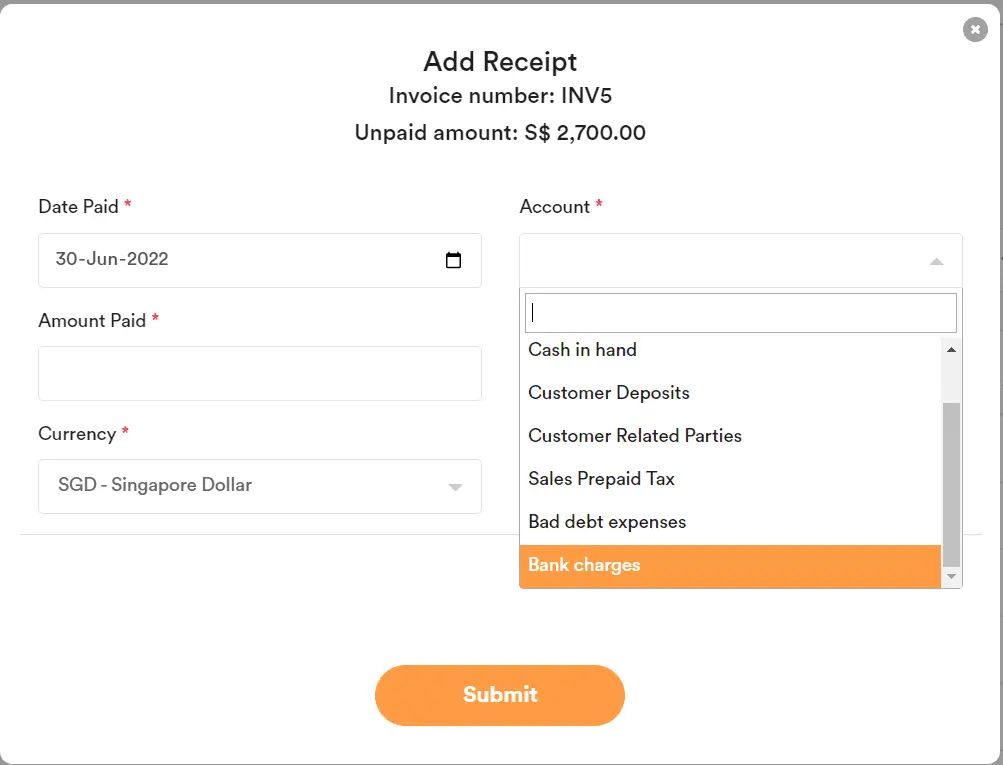Click the Account dropdown collapse arrow
Image resolution: width=1003 pixels, height=765 pixels.
click(936, 261)
